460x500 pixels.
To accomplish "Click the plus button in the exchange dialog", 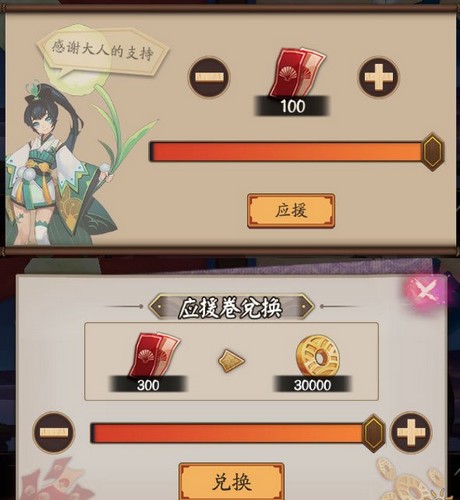I will (411, 432).
